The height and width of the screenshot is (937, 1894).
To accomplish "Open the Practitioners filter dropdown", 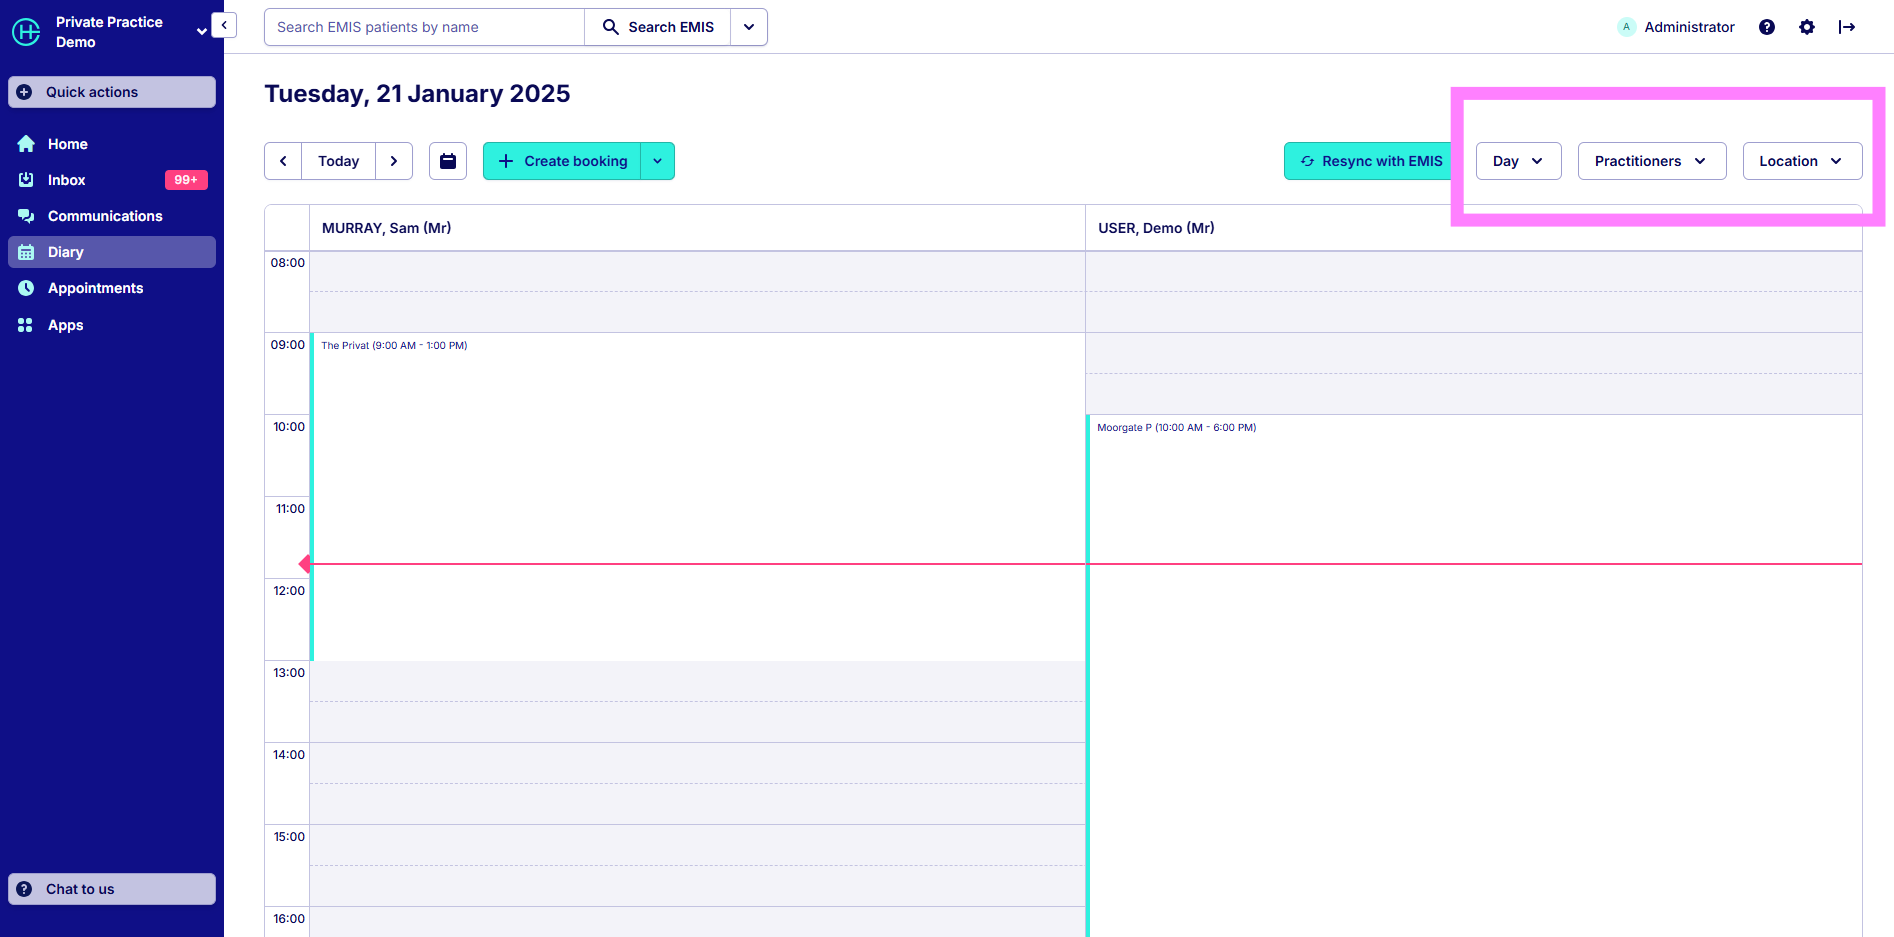I will [1651, 161].
